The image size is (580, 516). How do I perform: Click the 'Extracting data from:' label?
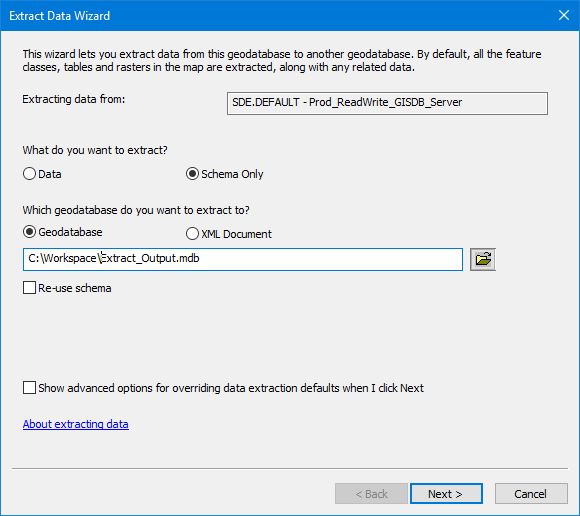click(74, 99)
